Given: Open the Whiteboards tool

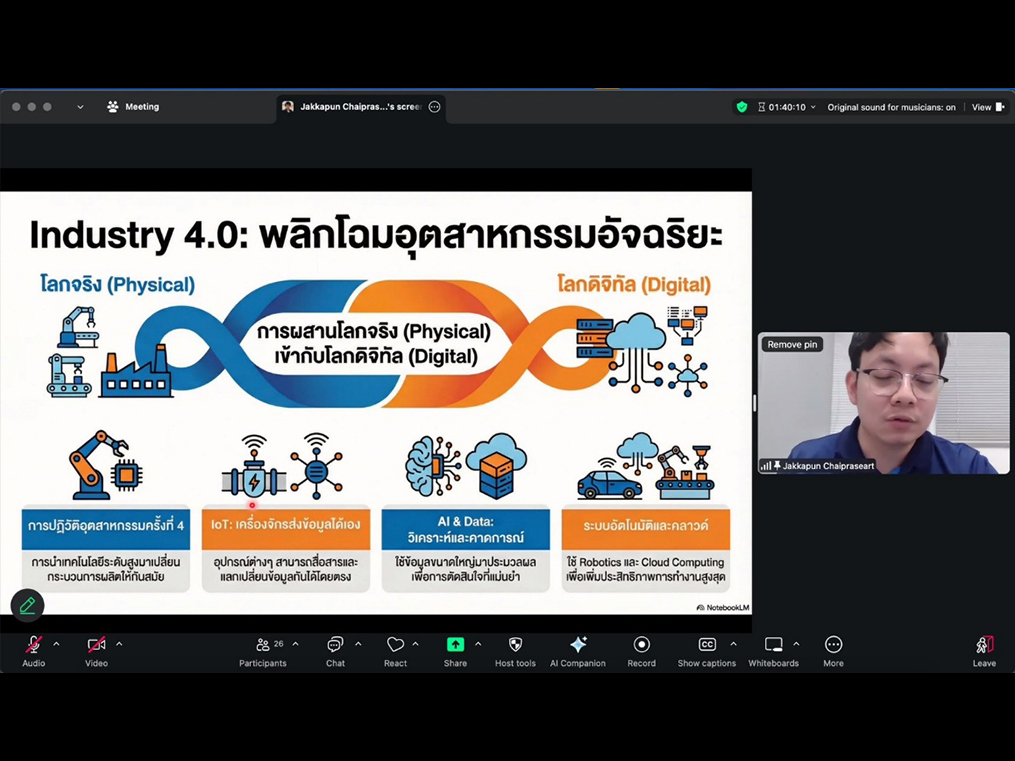Looking at the screenshot, I should [x=773, y=646].
